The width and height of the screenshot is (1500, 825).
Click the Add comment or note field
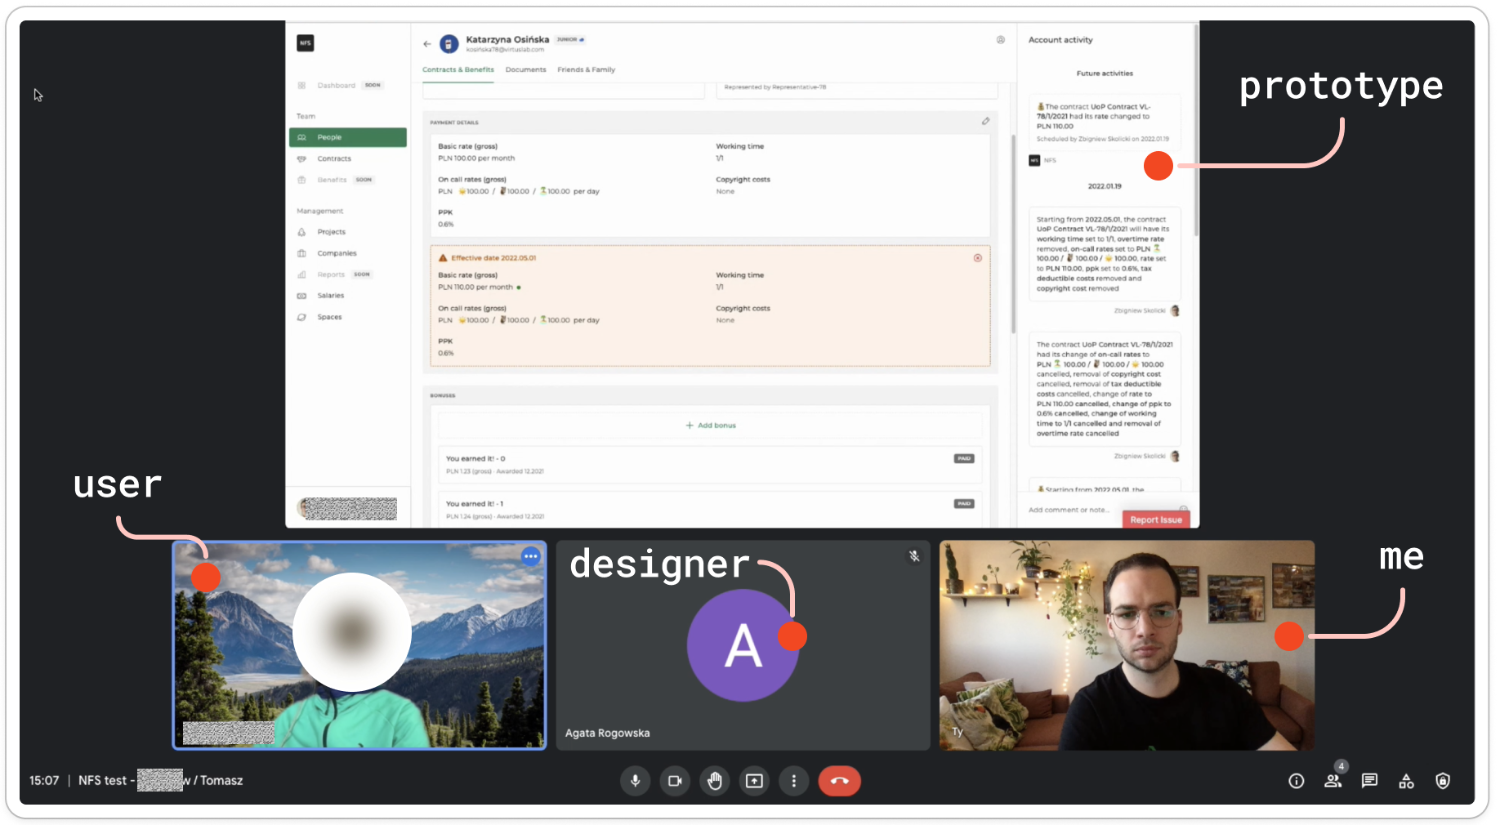1070,510
